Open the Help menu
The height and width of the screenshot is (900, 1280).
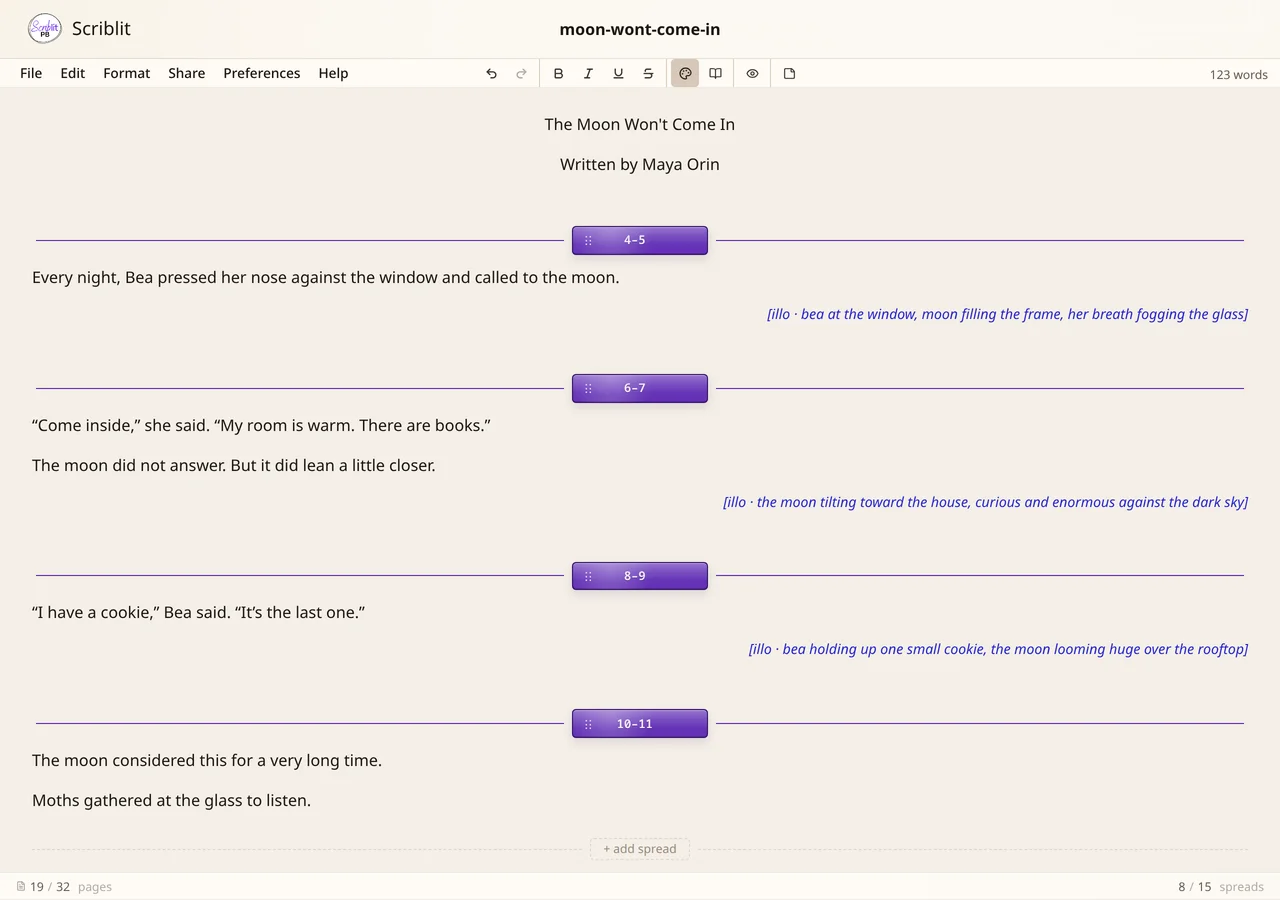333,73
